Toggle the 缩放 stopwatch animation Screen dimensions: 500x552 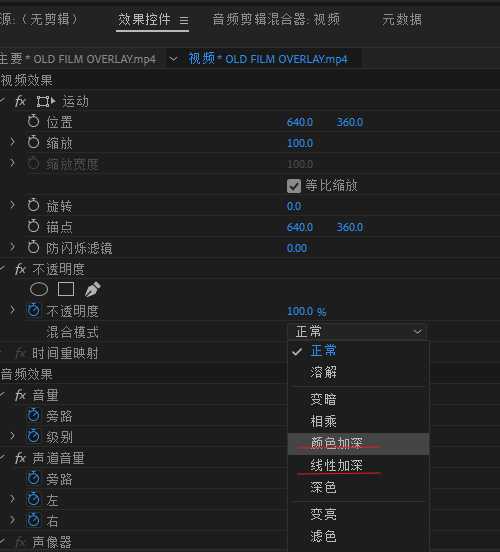click(33, 143)
